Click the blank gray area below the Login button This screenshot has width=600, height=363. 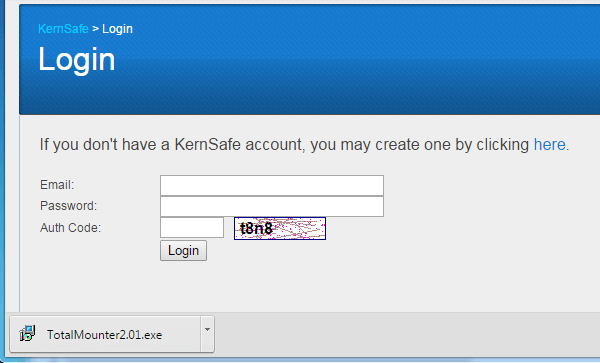tap(268, 287)
